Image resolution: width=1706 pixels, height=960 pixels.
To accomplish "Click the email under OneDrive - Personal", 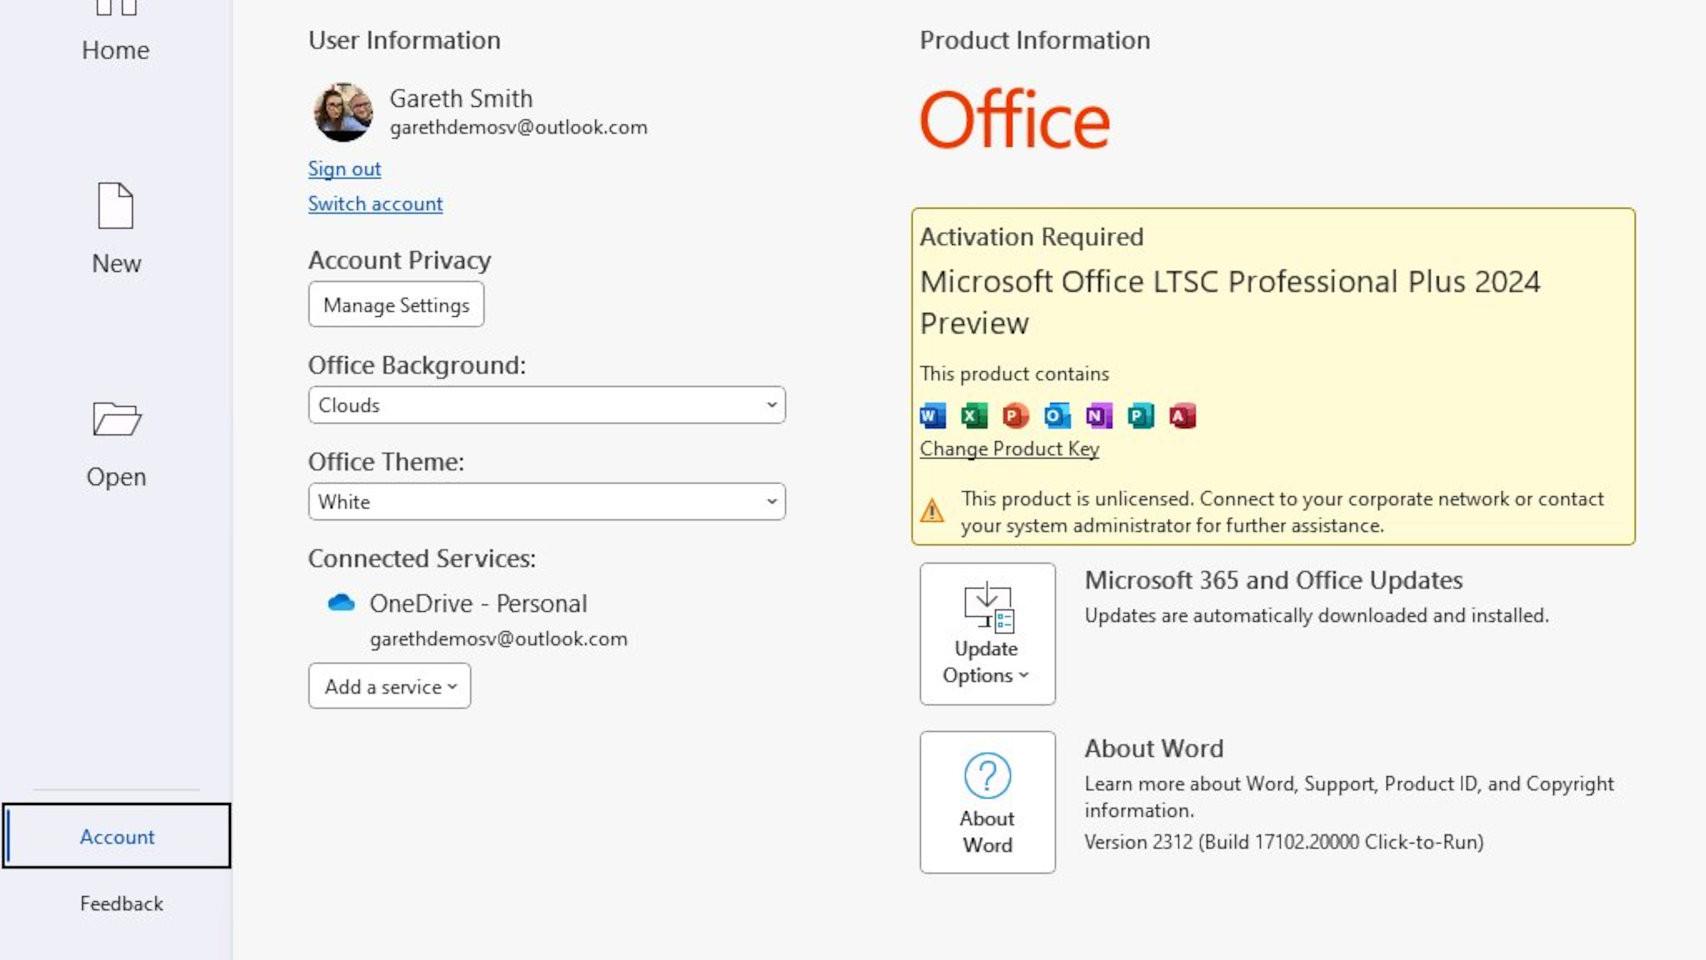I will tap(498, 639).
